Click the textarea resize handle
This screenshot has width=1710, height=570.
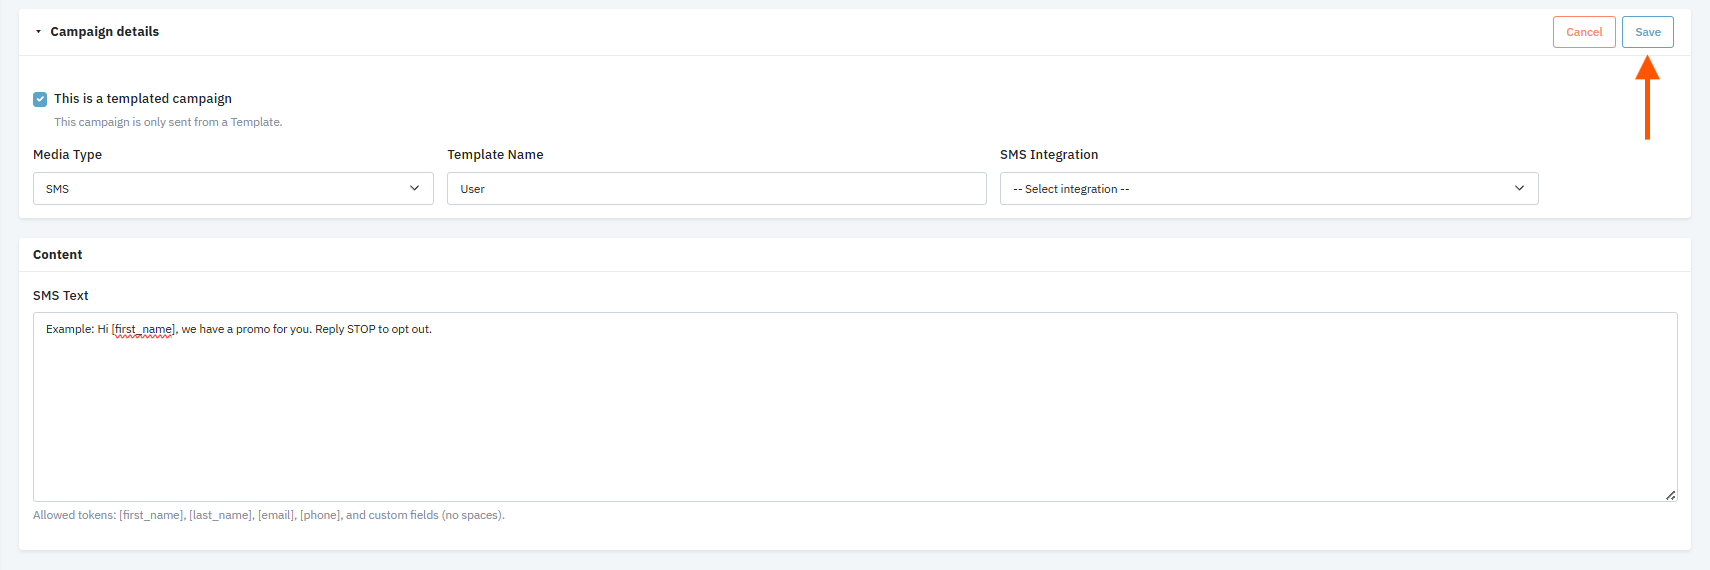[1670, 495]
